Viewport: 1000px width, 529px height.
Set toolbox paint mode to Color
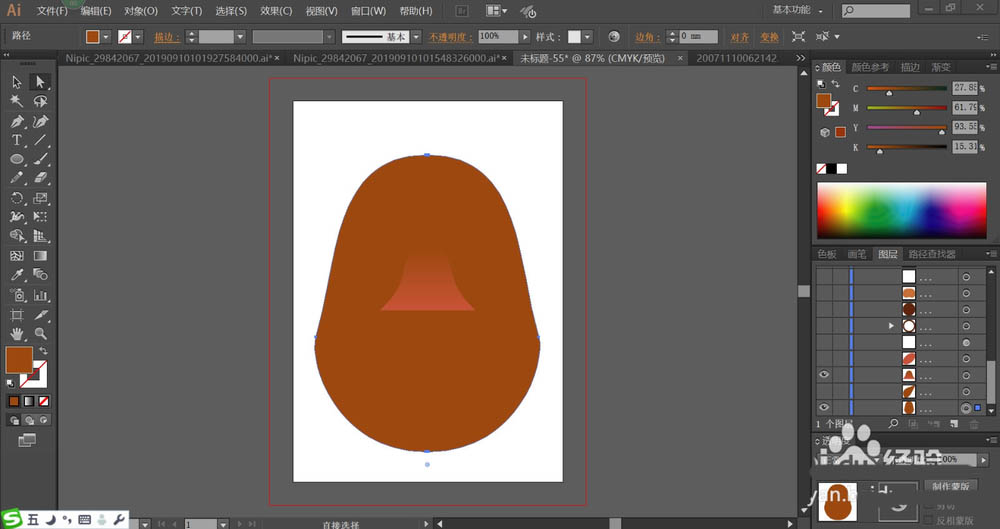(x=14, y=401)
